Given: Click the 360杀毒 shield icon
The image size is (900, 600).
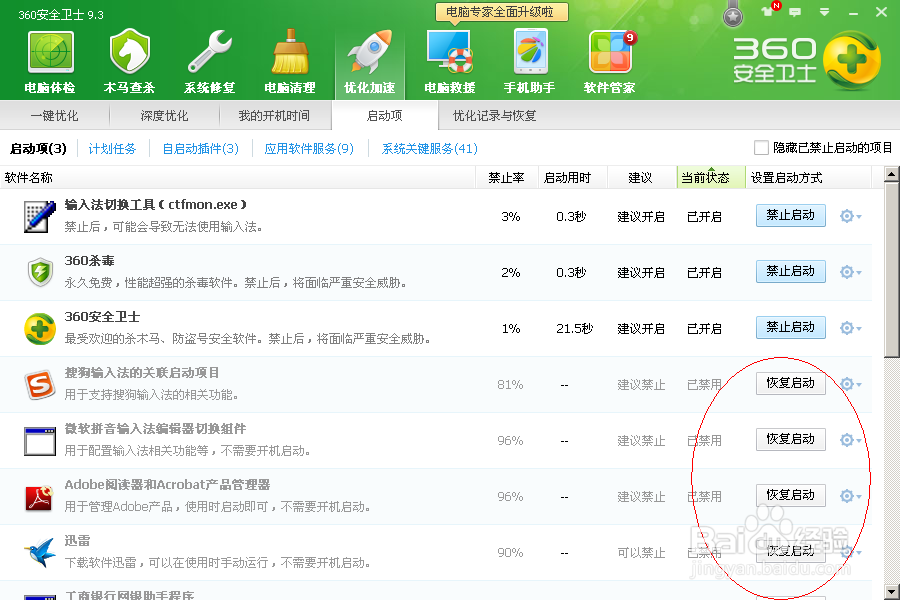Looking at the screenshot, I should pyautogui.click(x=40, y=272).
